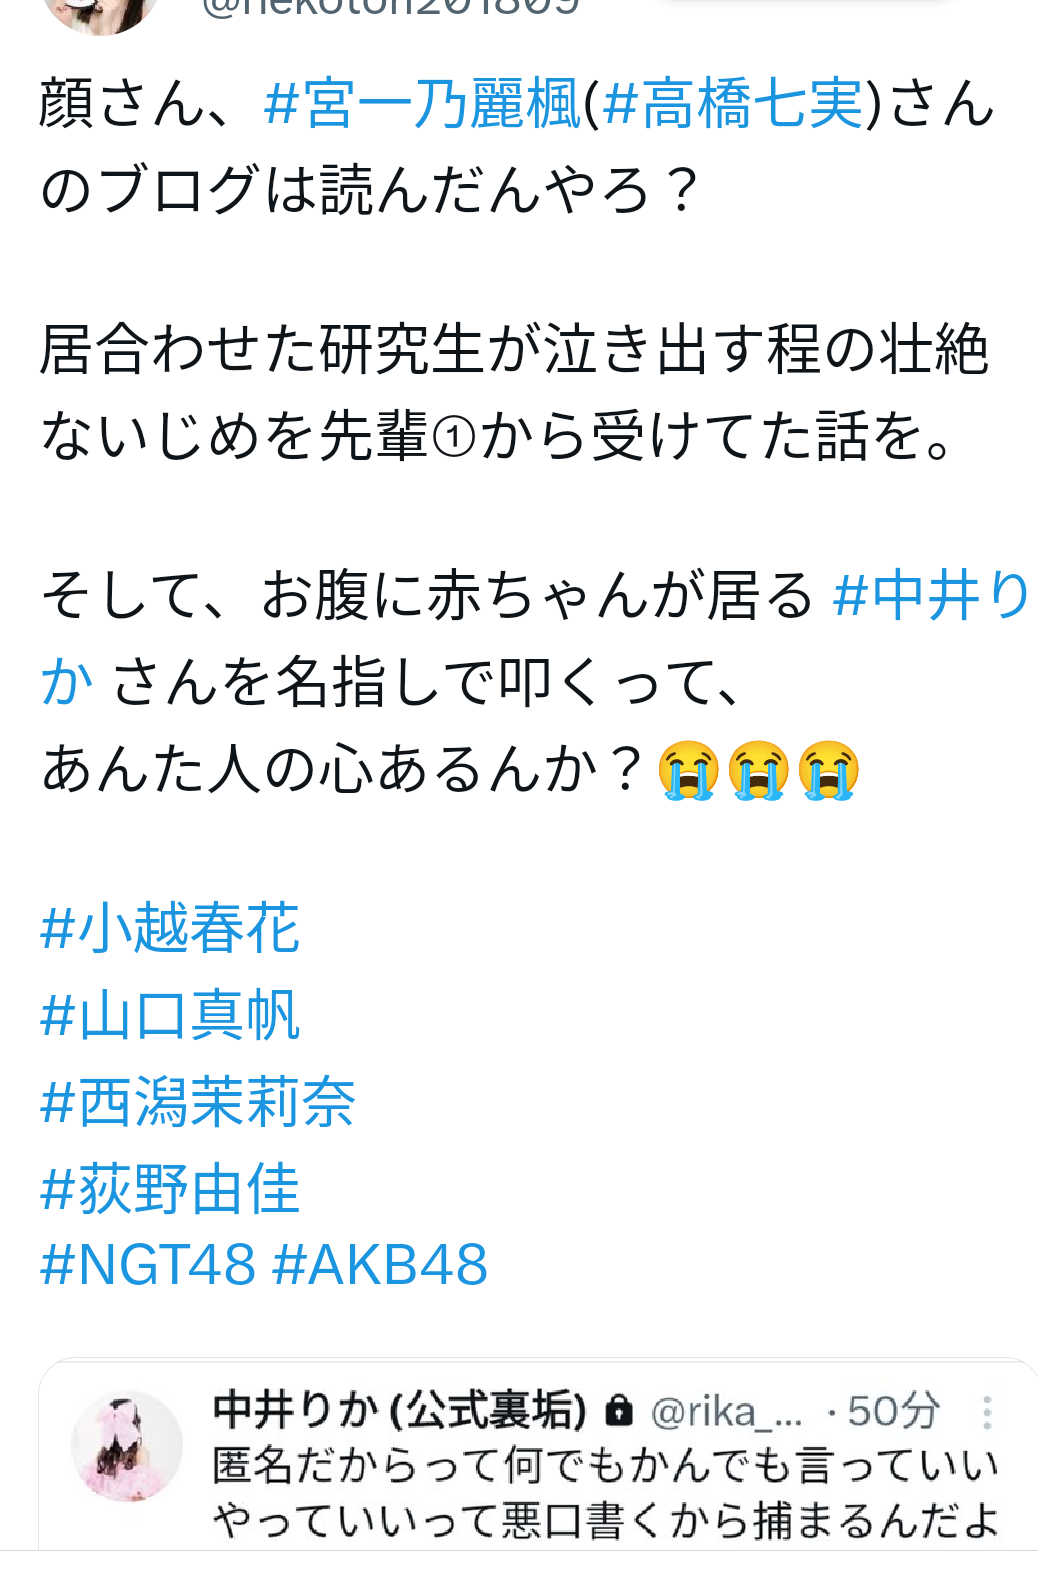Open 中井りか (公式裏垢) display name

[400, 1411]
